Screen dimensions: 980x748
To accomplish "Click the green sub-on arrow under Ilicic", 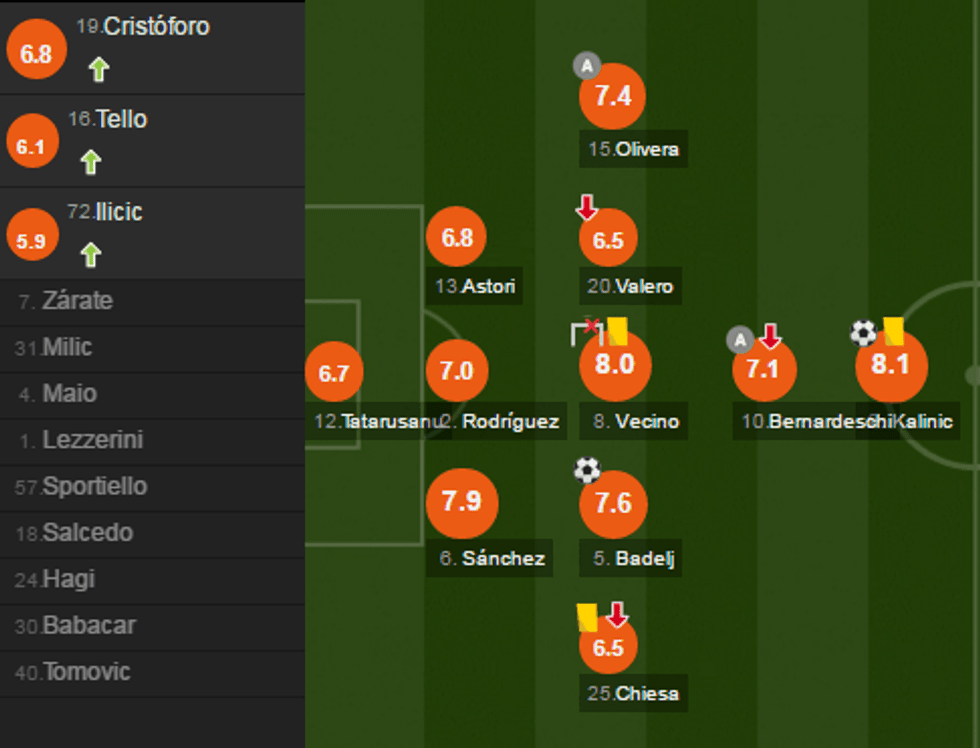I will tap(91, 255).
